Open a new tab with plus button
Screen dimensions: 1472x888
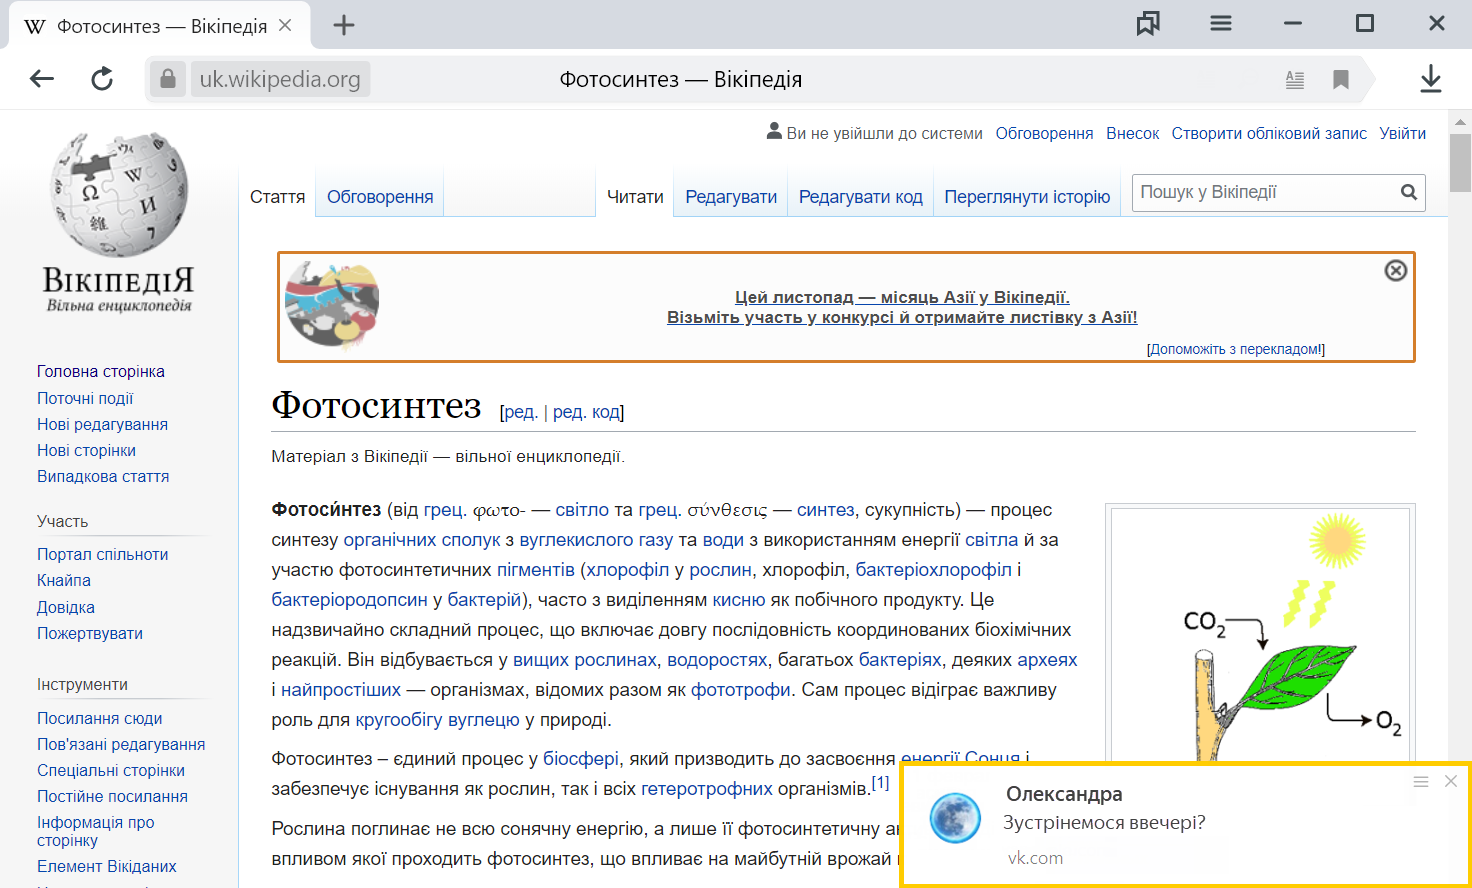tap(344, 25)
